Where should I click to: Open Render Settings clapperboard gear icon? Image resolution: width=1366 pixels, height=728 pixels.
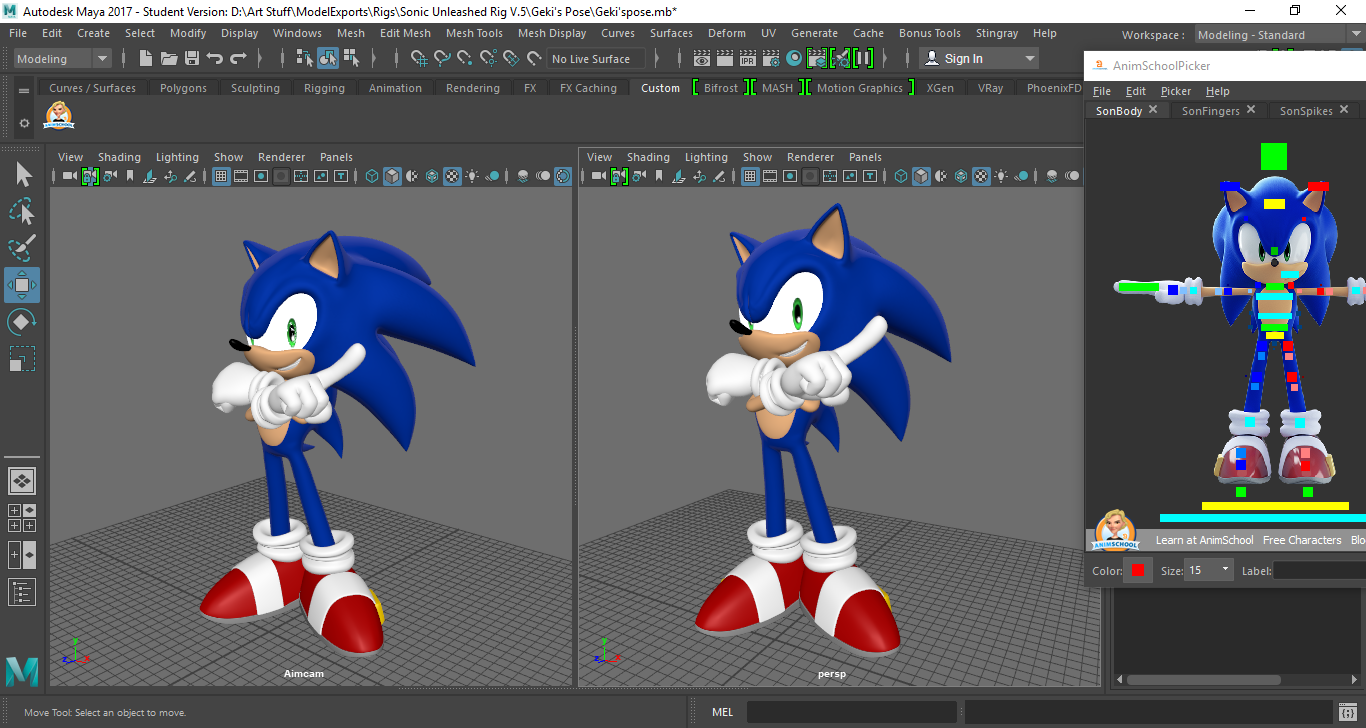pos(771,59)
